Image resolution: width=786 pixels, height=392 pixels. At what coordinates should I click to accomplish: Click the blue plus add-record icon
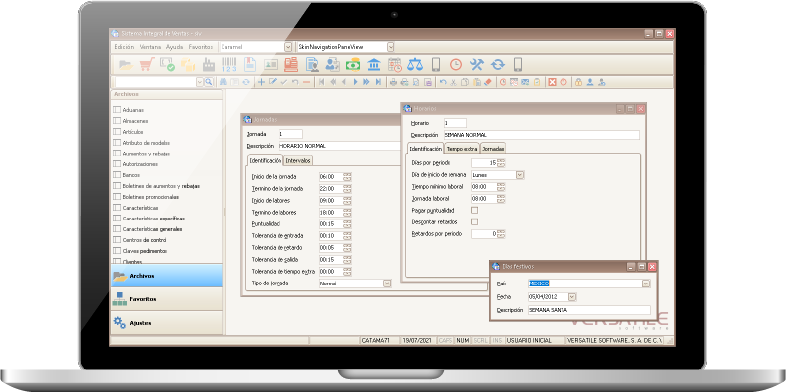pos(261,82)
